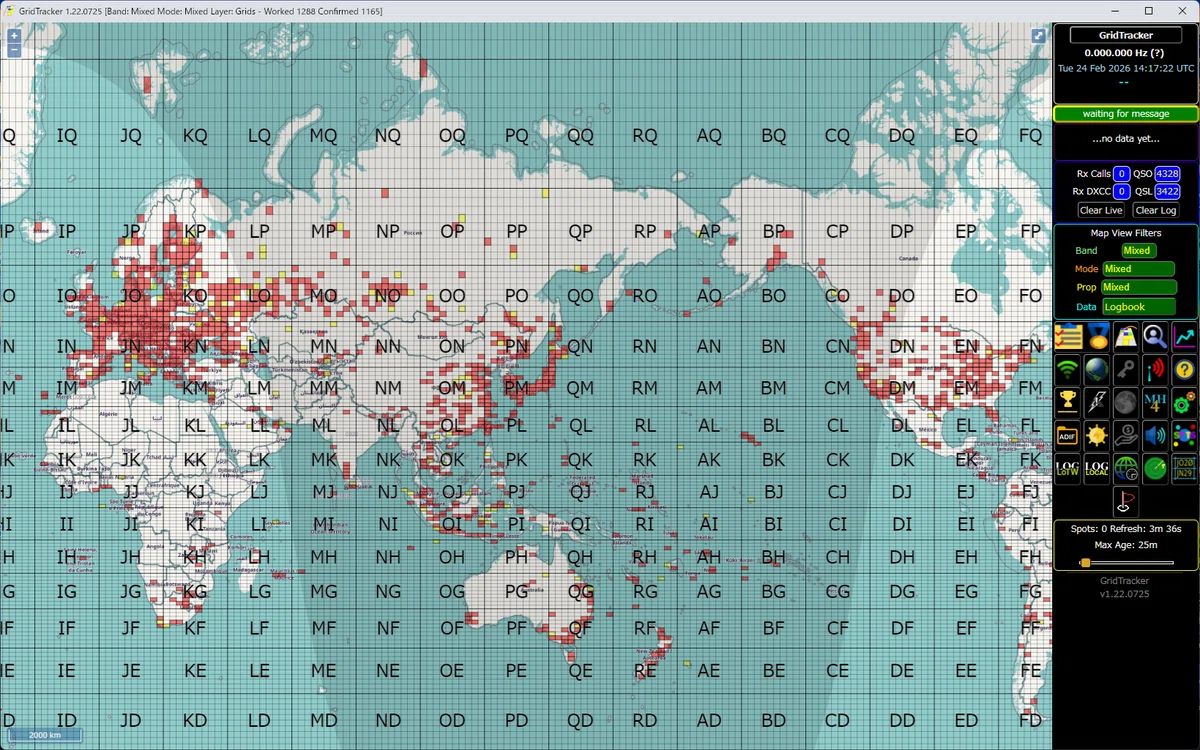Click the green radar icon
Viewport: 1200px width, 750px height.
(1155, 469)
